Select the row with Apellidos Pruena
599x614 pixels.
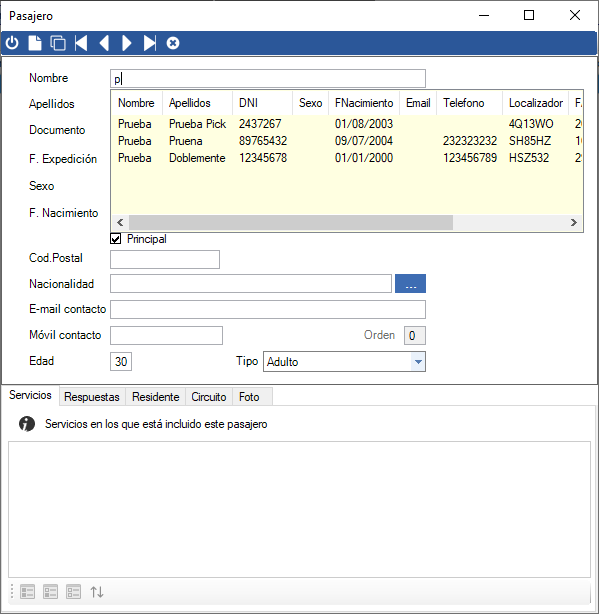point(347,141)
